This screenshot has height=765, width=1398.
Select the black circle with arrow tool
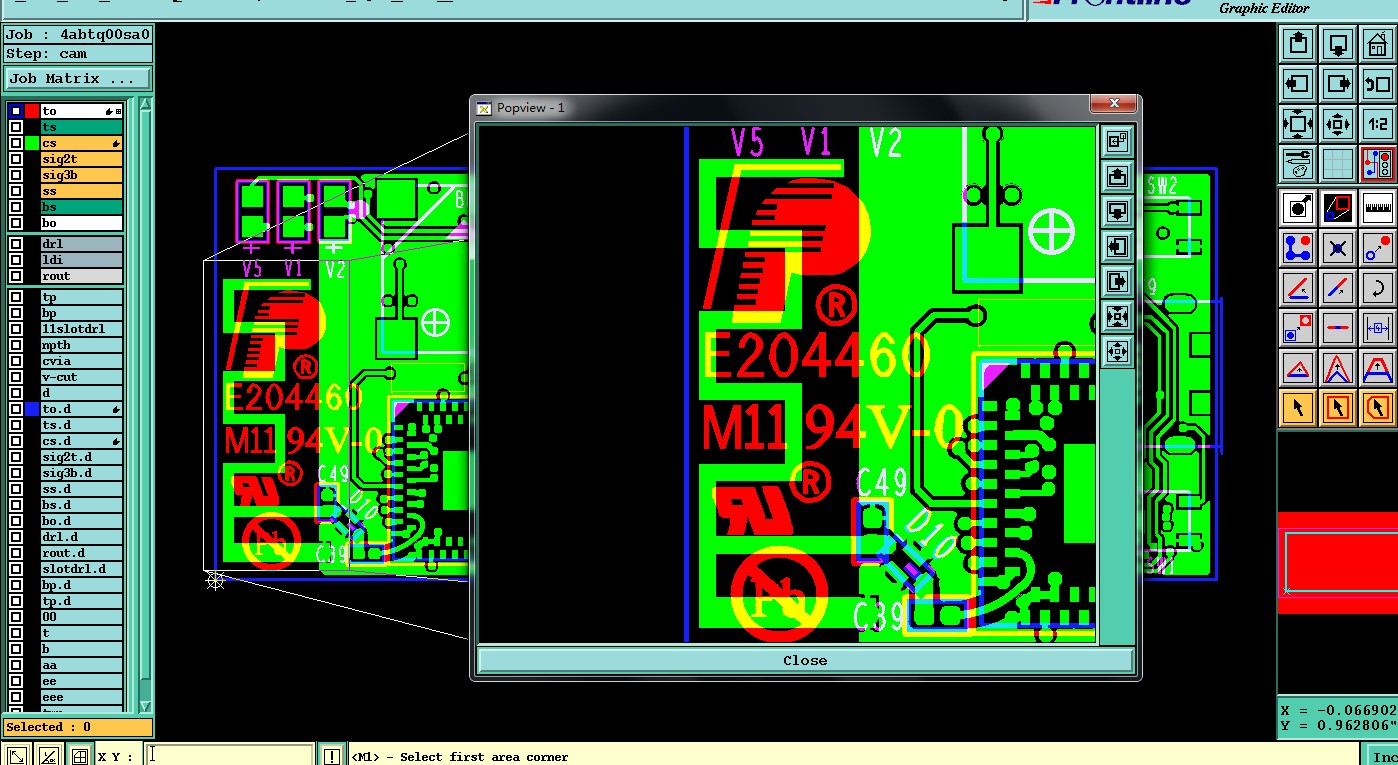coord(1298,207)
